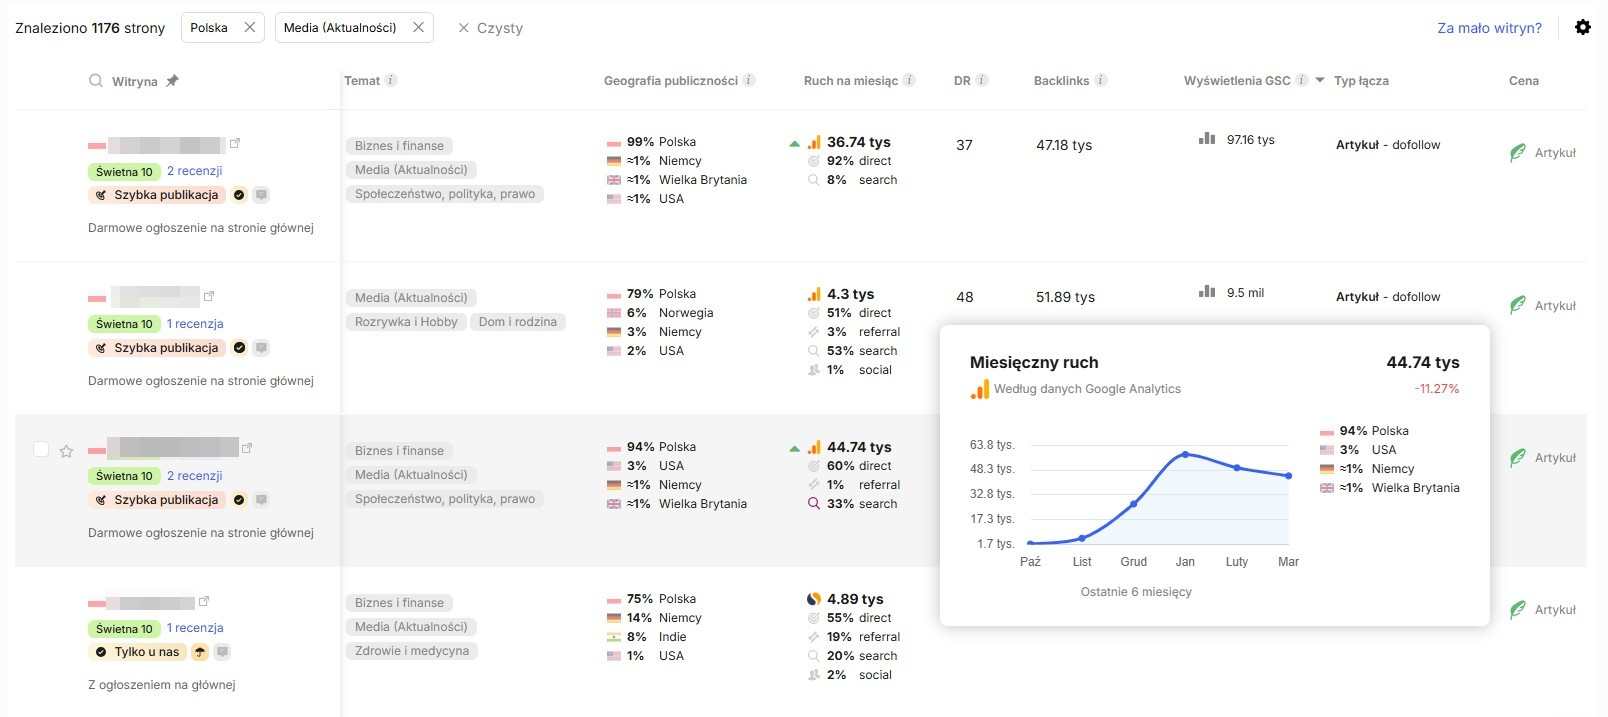Viewport: 1608px width, 717px height.
Task: Open the 'Za mało witryn?' link
Action: point(1489,28)
